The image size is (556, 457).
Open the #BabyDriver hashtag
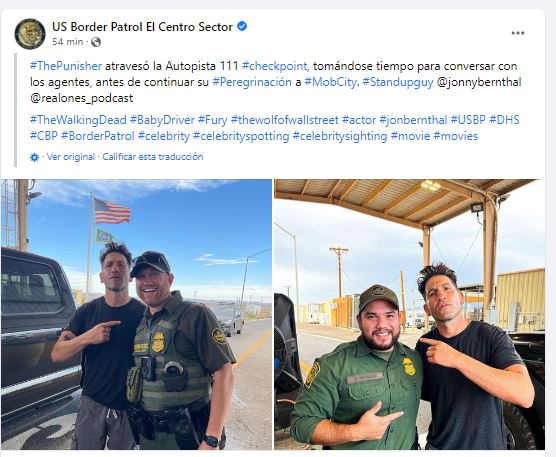162,120
